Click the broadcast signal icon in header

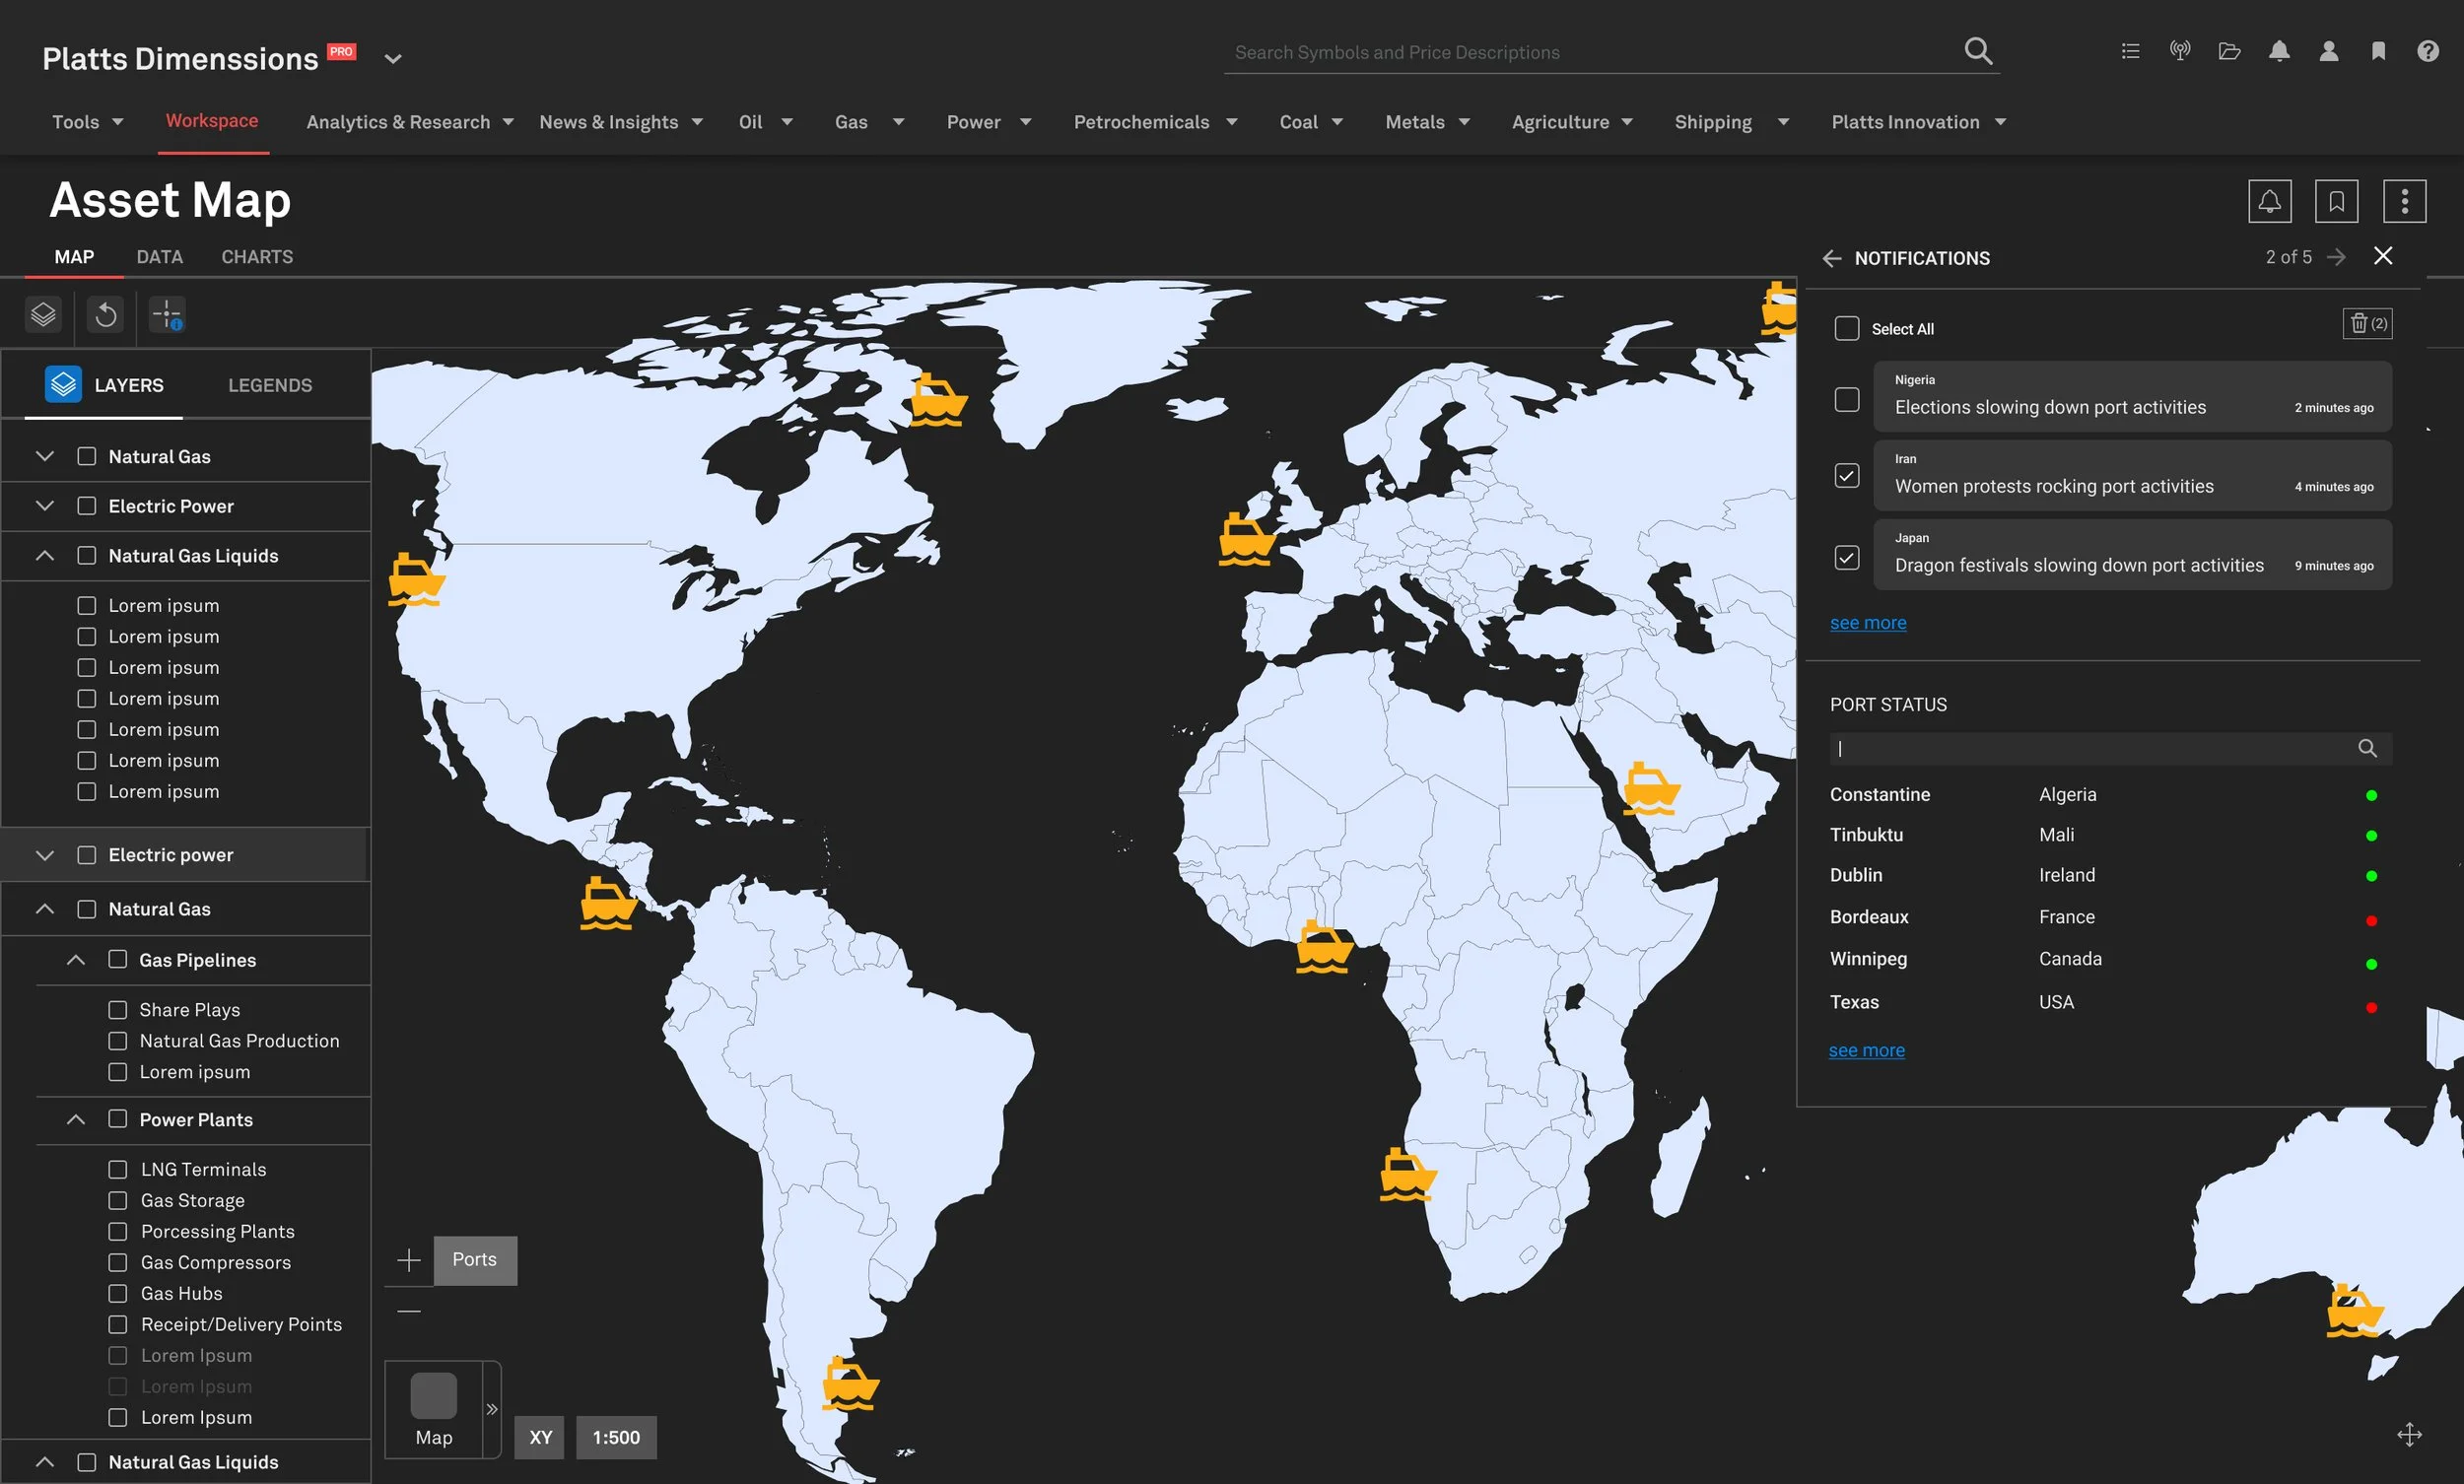coord(2180,51)
